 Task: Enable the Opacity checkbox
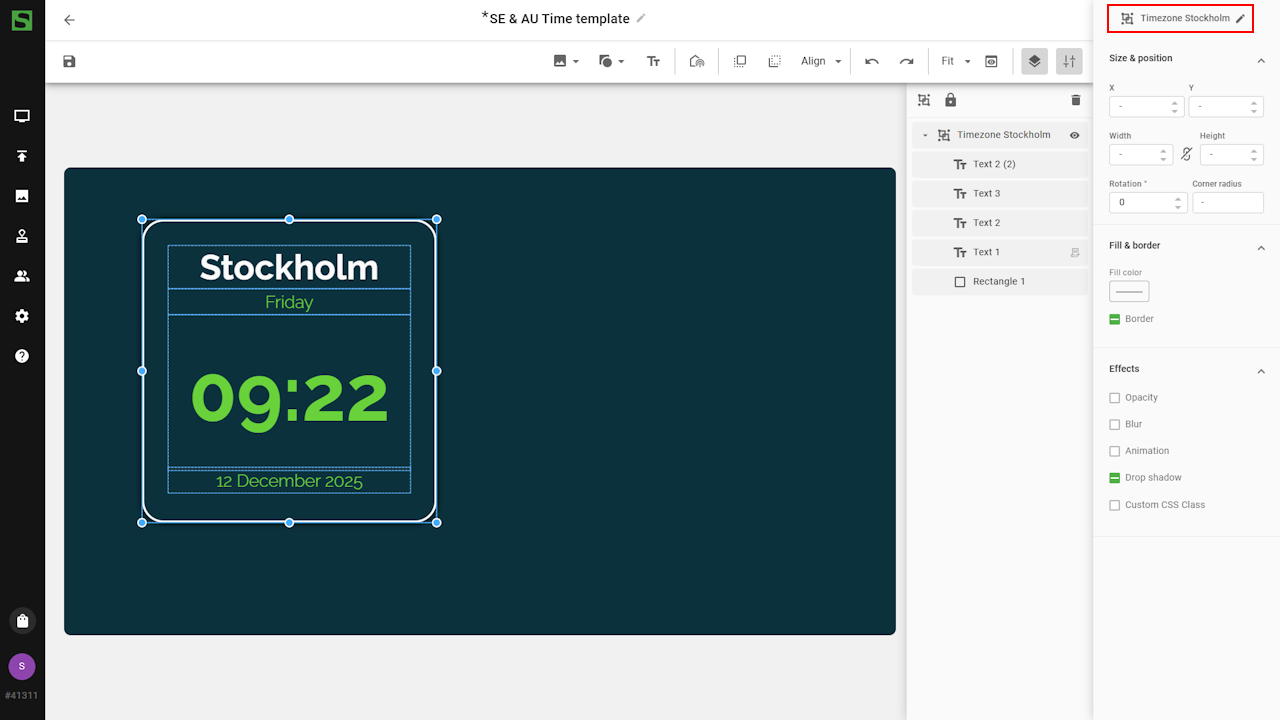coord(1115,398)
